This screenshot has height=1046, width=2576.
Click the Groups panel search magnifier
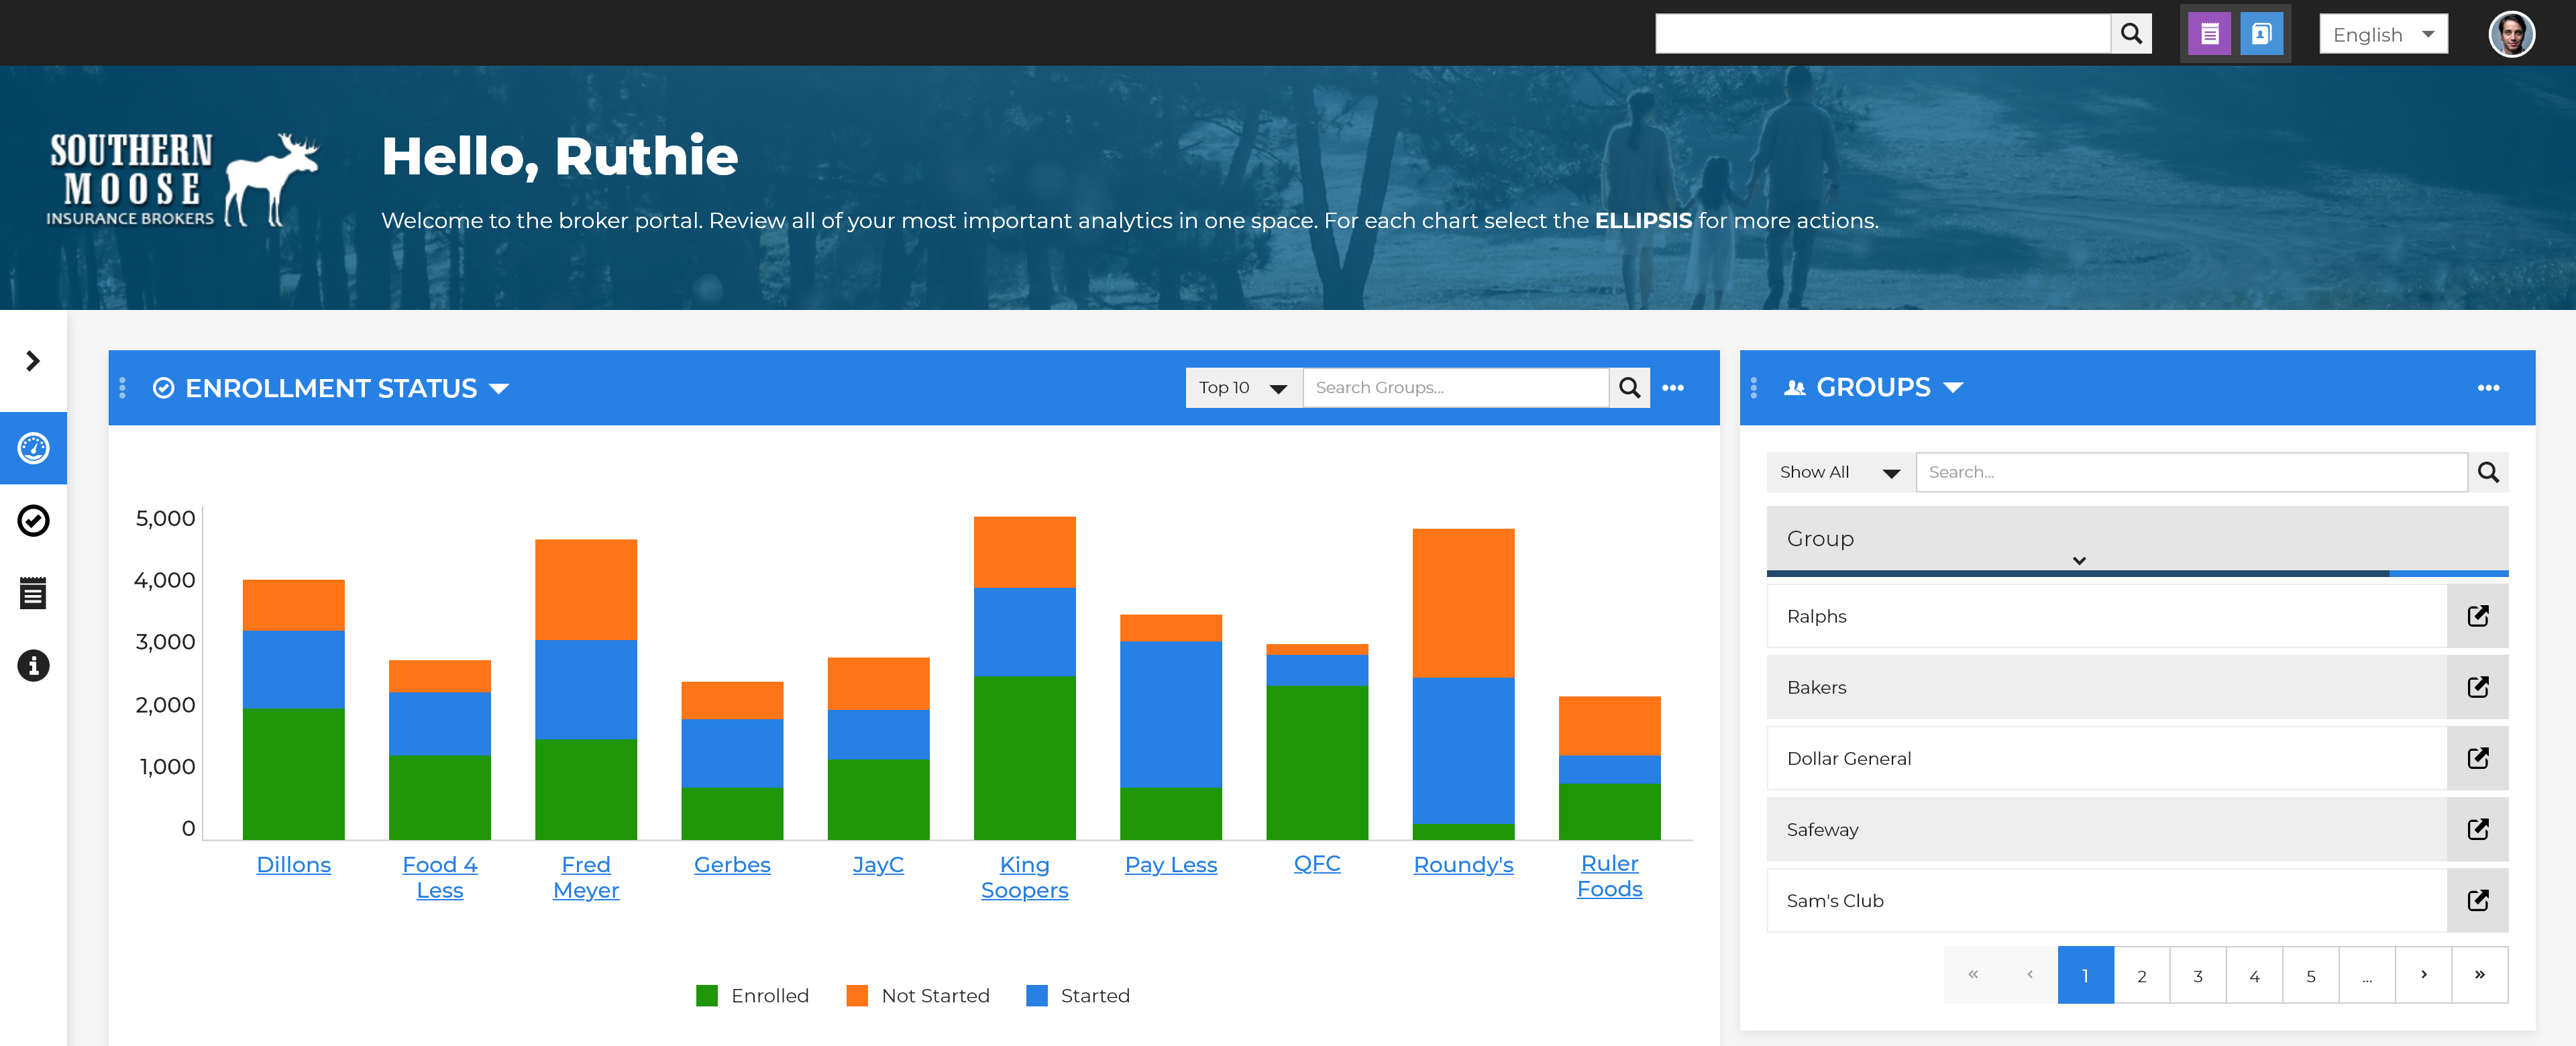2488,472
